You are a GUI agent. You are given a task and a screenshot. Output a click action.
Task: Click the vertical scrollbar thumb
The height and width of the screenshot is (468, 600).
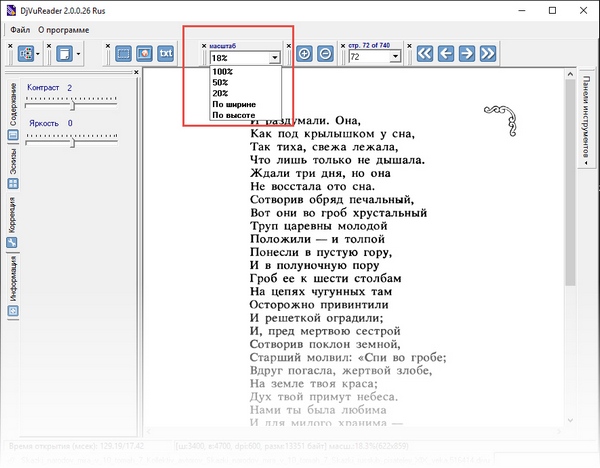coord(570,182)
